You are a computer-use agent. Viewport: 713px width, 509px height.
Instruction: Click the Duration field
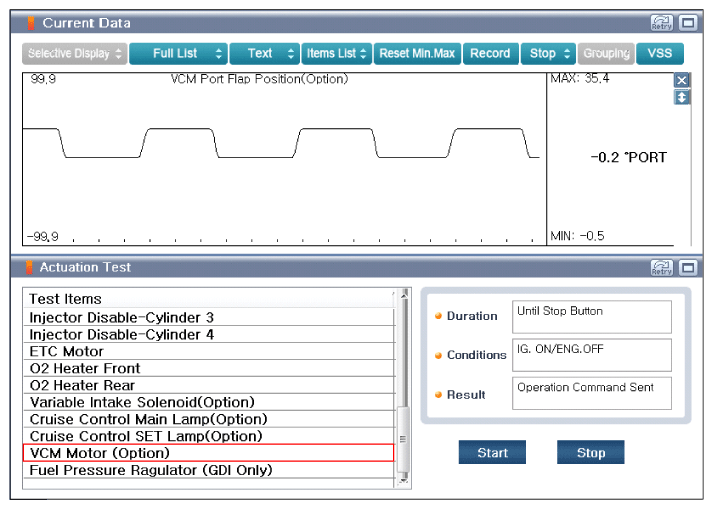pyautogui.click(x=591, y=317)
